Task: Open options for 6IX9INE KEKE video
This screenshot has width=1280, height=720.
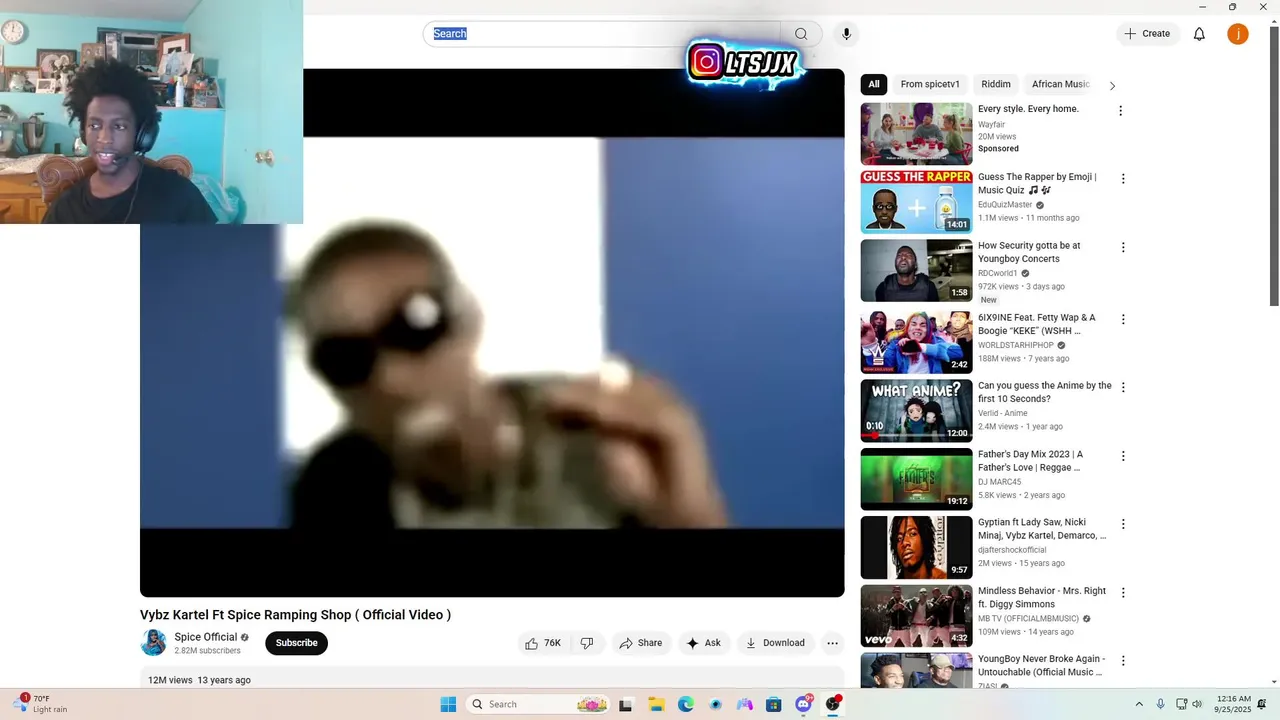Action: [1123, 319]
